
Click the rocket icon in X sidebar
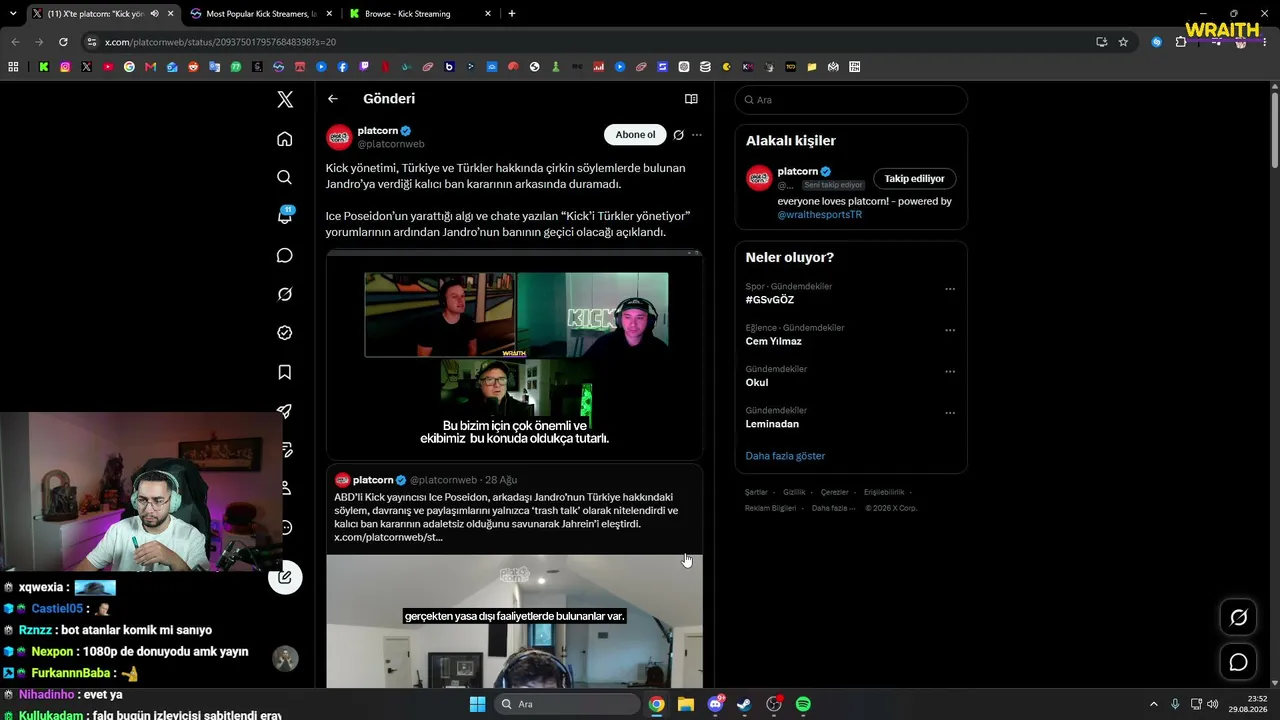point(285,411)
